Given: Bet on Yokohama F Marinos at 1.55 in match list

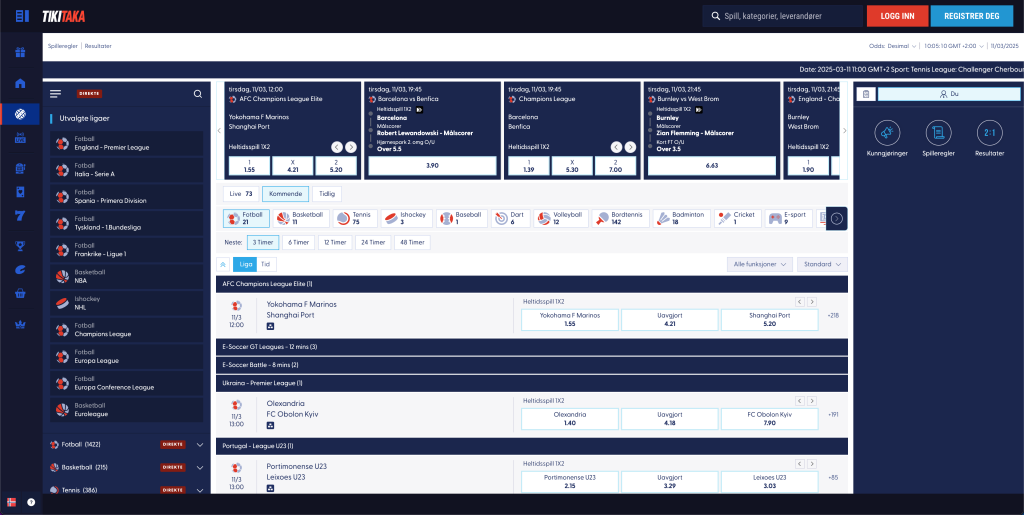Looking at the screenshot, I should 569,319.
